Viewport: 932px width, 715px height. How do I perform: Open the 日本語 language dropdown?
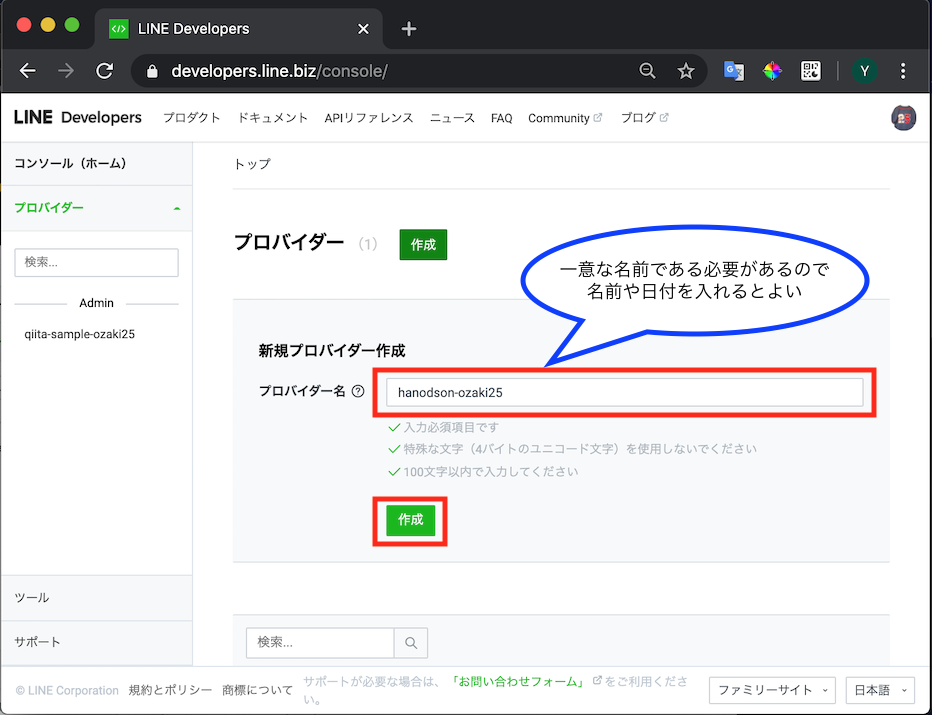880,690
